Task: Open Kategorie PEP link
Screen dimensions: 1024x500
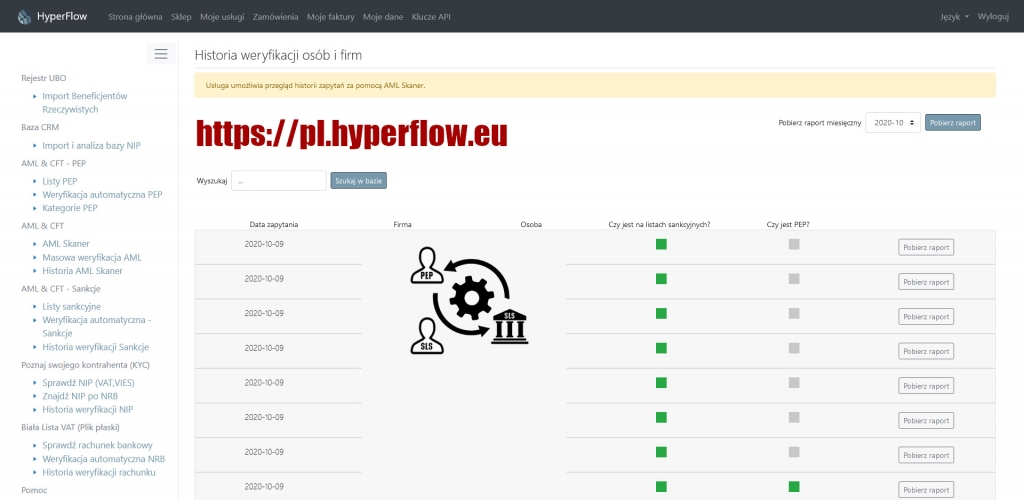Action: click(x=70, y=208)
